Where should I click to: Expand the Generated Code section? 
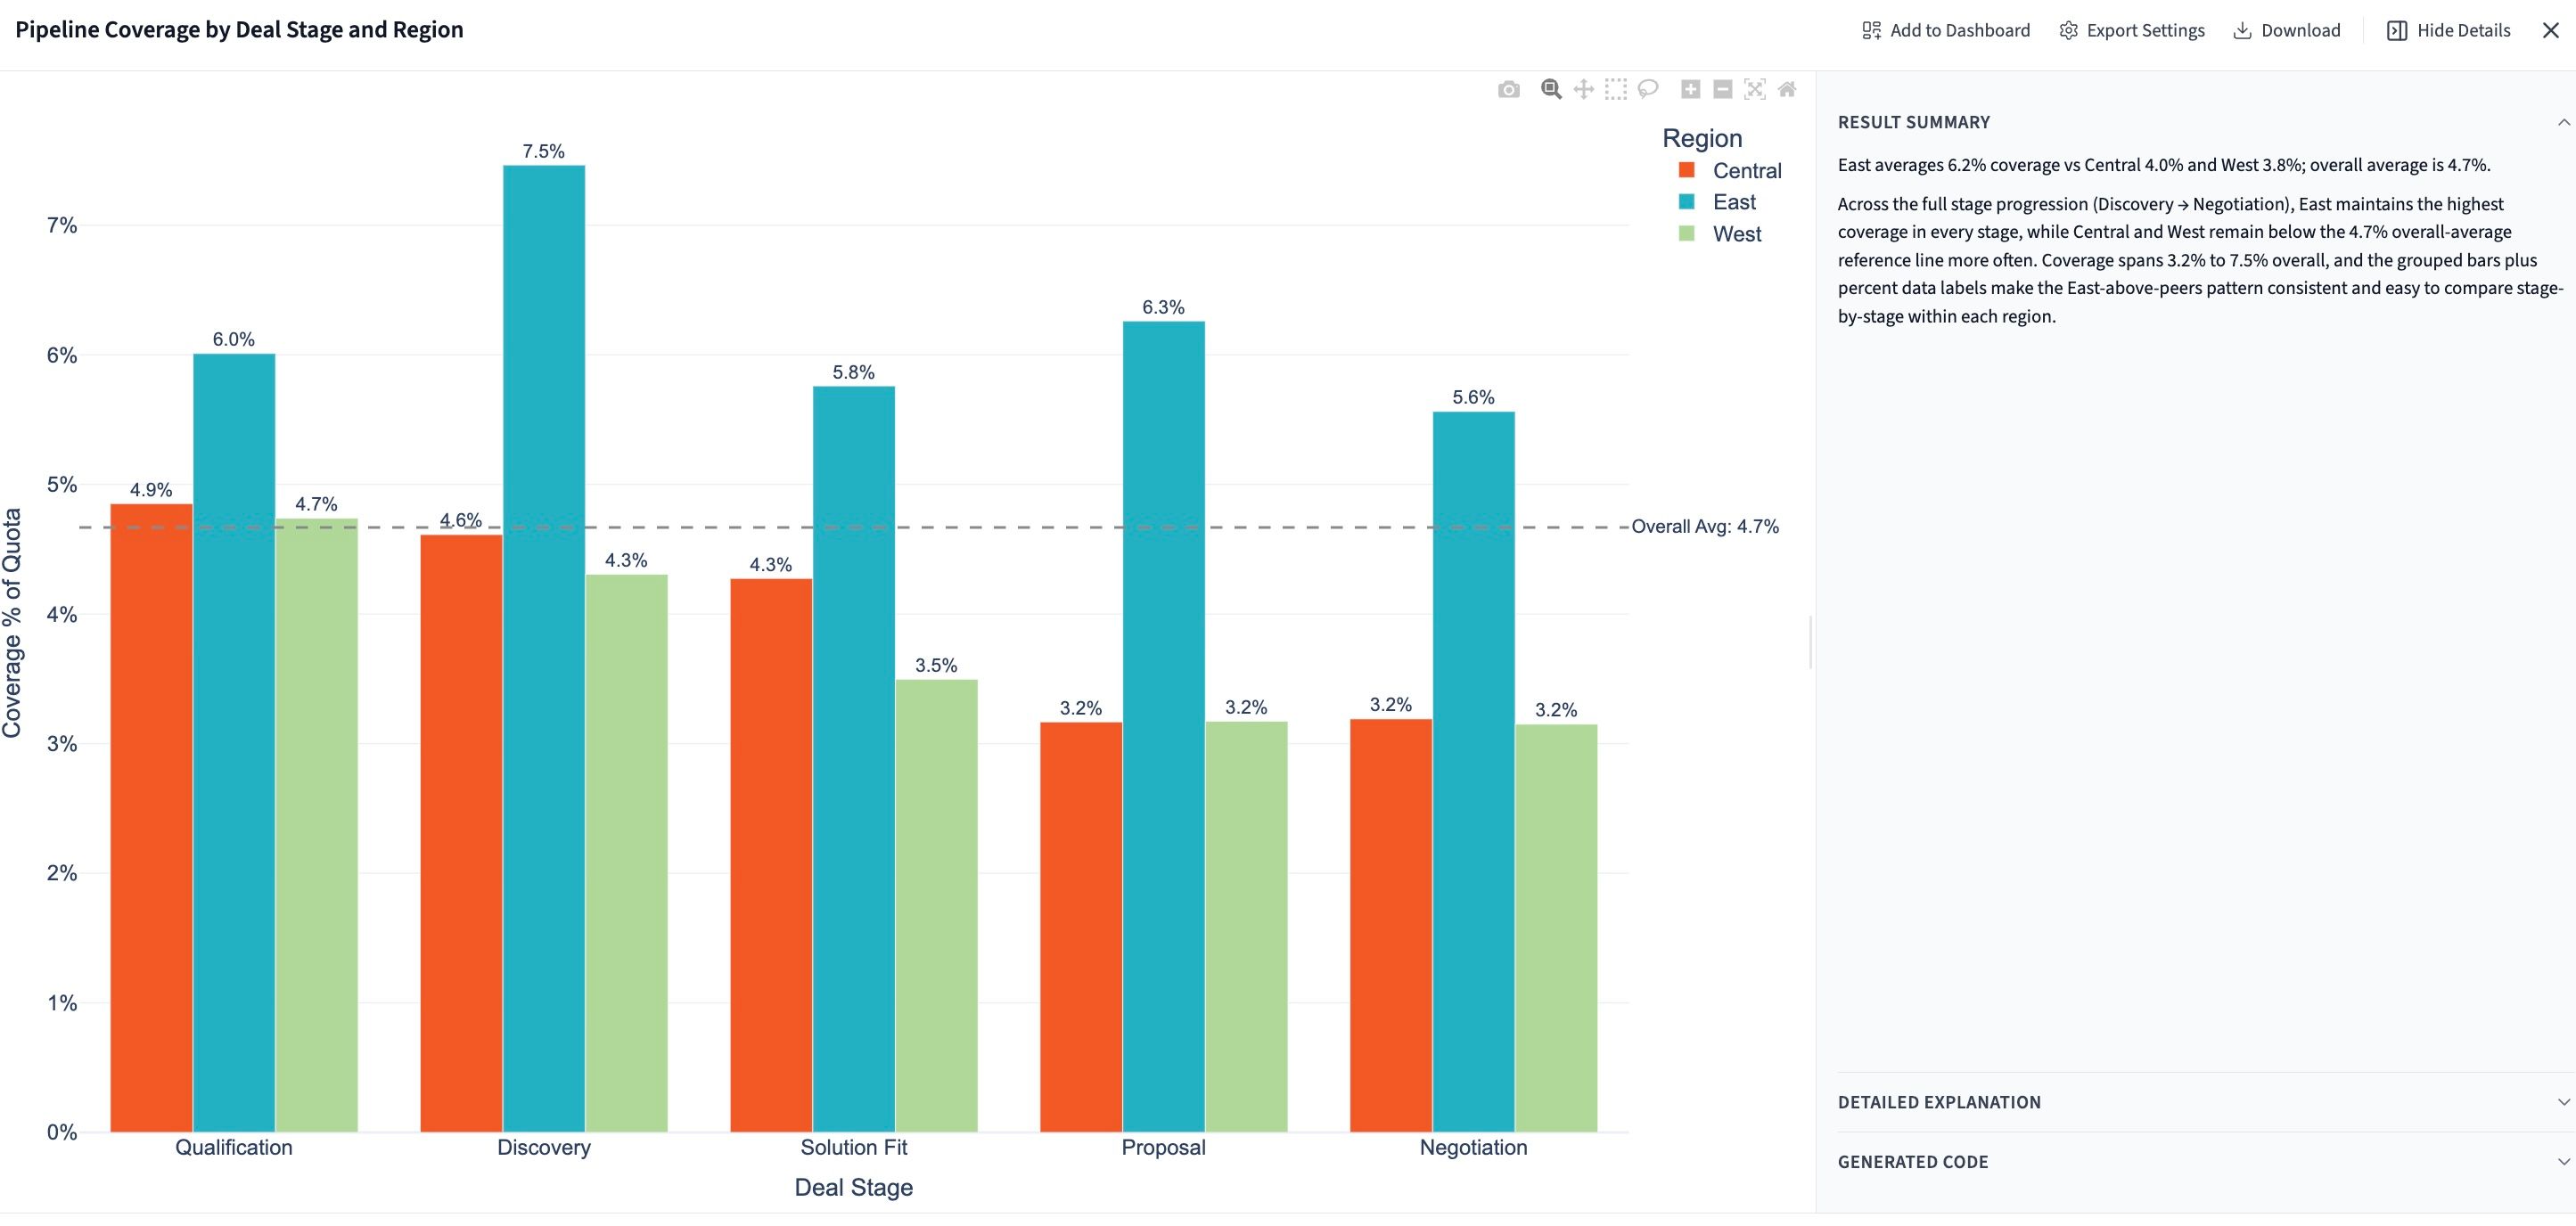coord(2563,1162)
